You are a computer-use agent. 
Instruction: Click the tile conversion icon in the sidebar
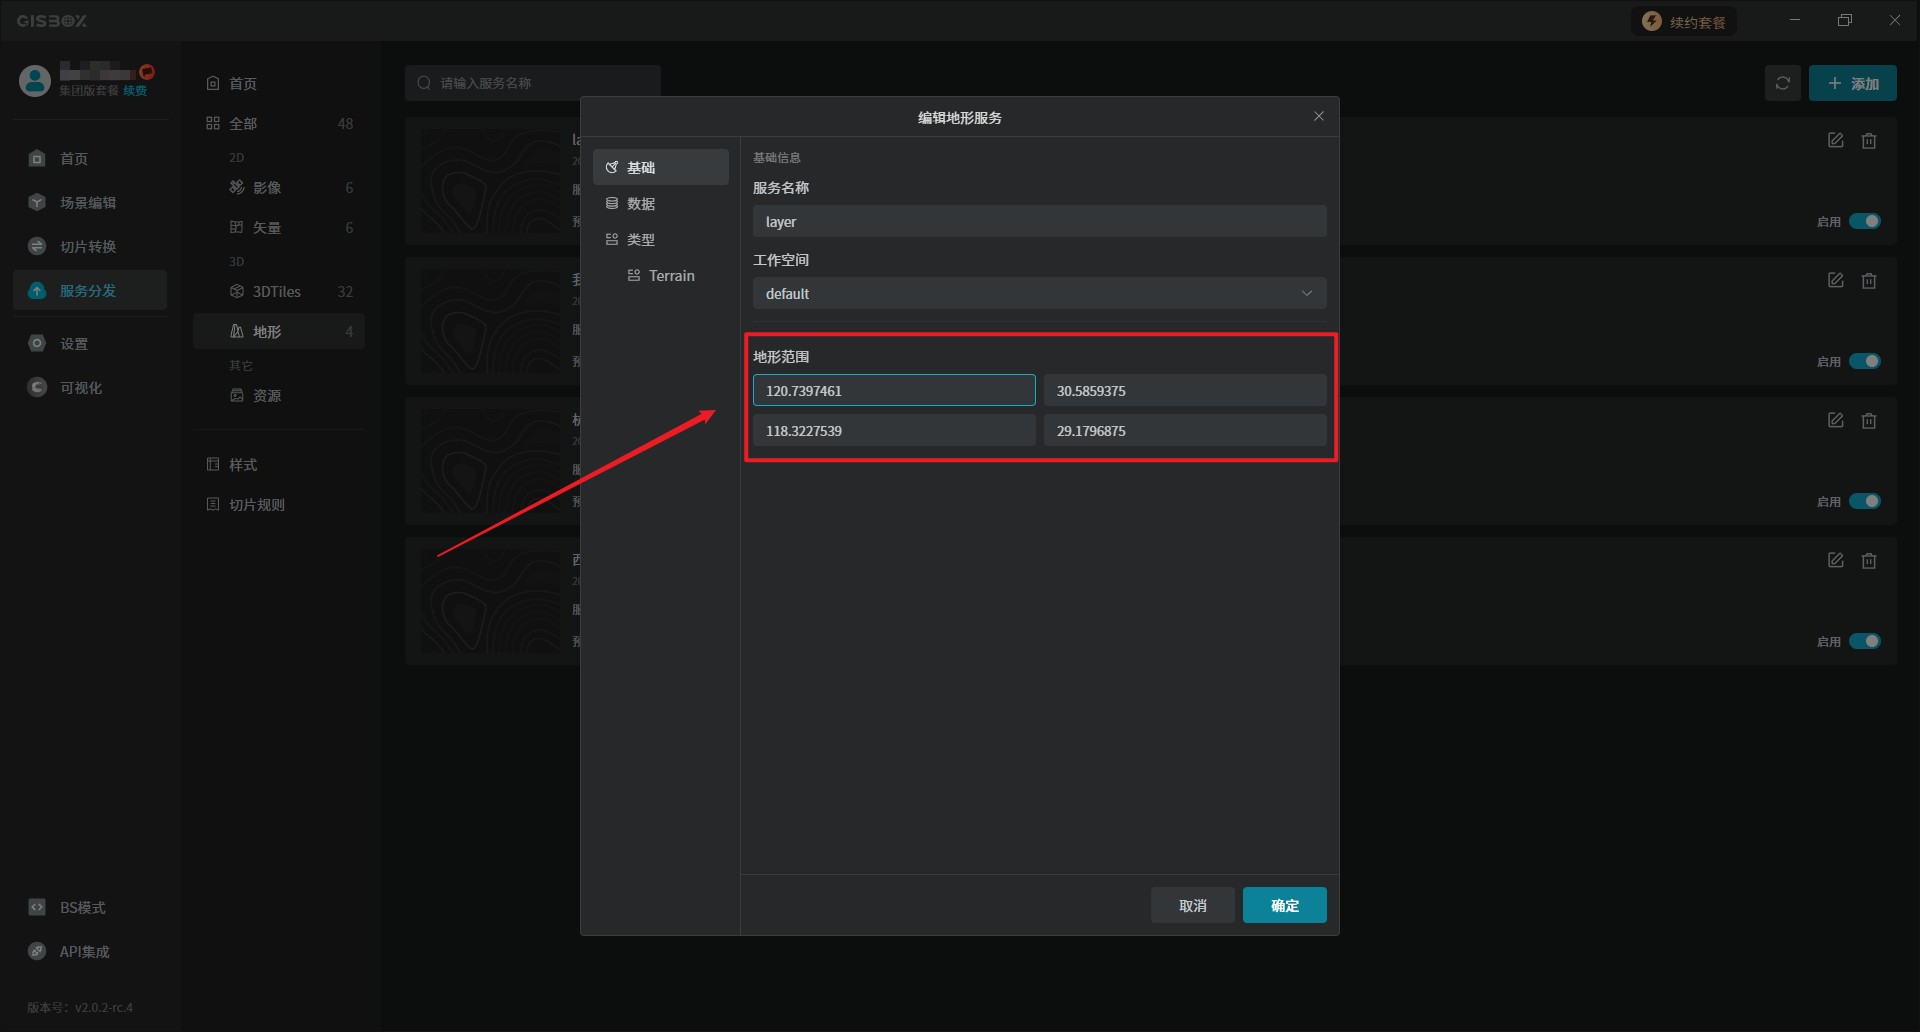[37, 247]
